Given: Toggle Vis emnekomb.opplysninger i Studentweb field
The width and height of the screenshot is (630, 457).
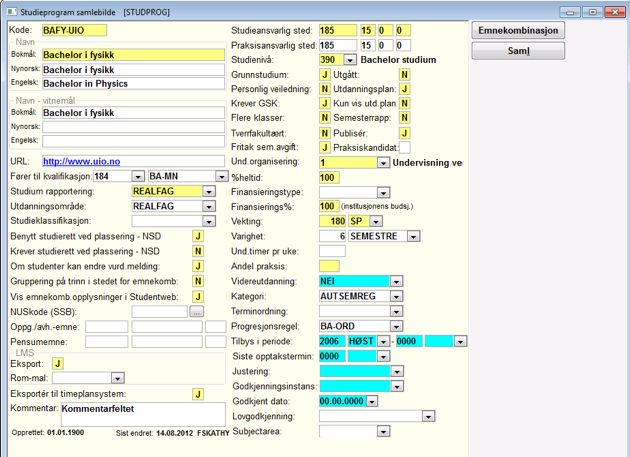Looking at the screenshot, I should pos(198,297).
